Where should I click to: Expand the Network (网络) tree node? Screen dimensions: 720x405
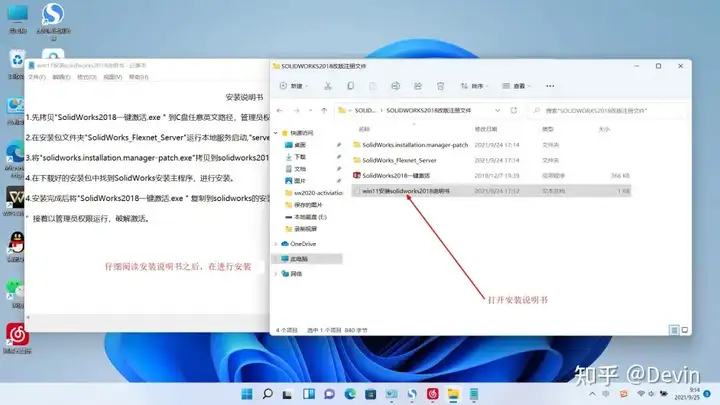pos(276,274)
